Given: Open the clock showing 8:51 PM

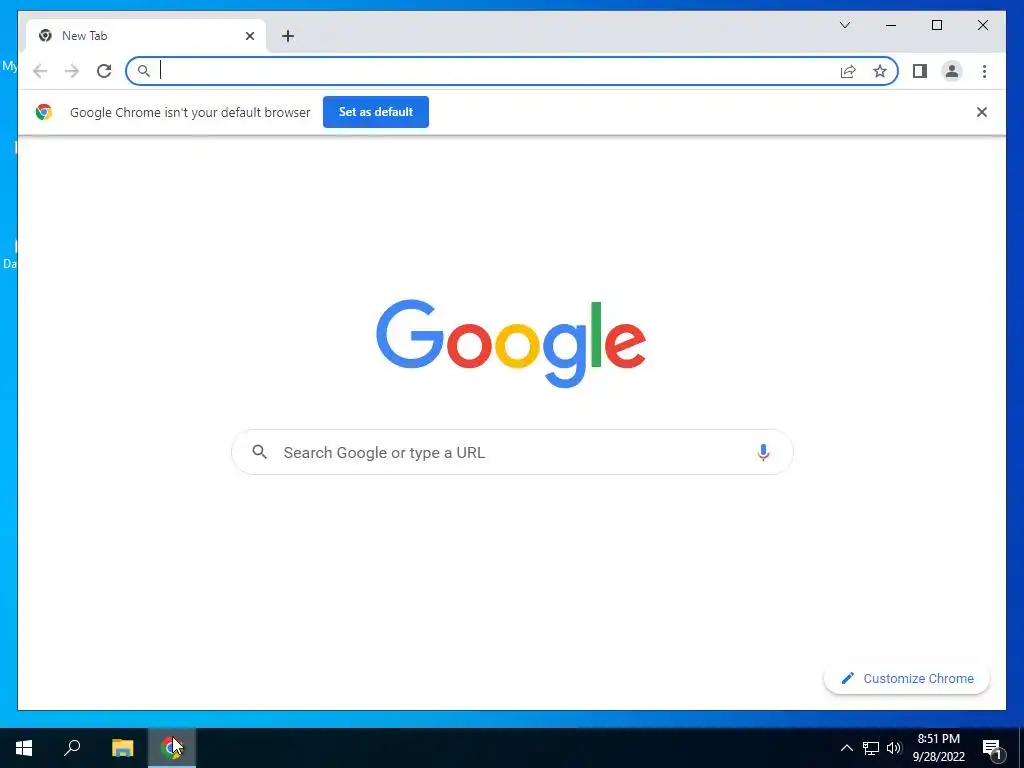Looking at the screenshot, I should click(938, 748).
